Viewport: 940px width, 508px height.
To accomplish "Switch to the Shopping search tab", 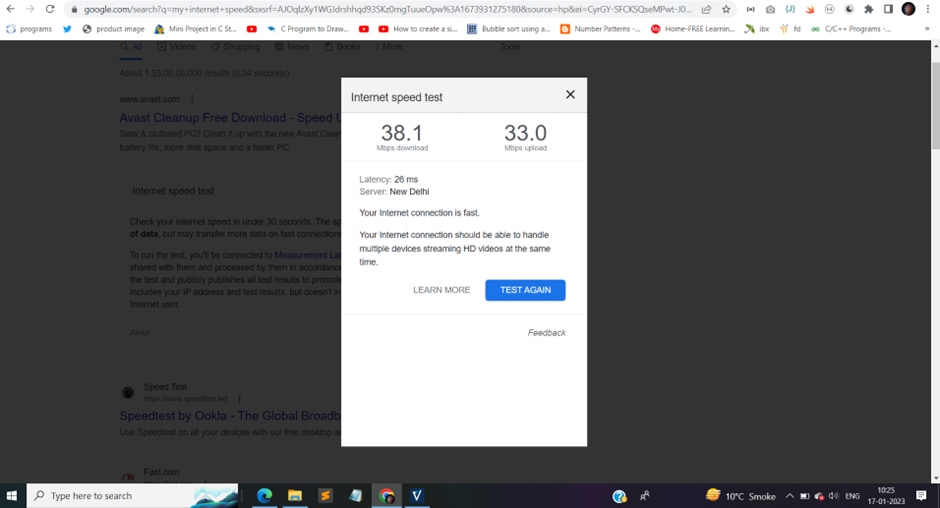I will click(235, 47).
